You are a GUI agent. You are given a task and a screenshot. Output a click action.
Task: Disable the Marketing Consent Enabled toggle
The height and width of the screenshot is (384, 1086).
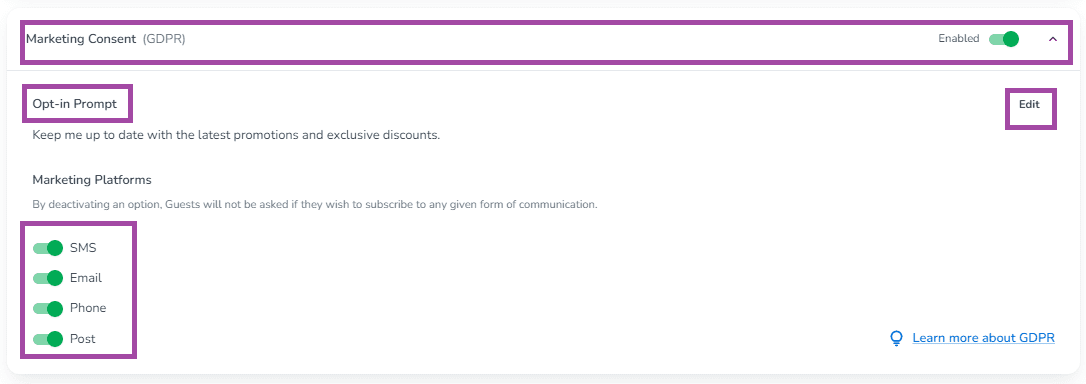(x=1004, y=39)
